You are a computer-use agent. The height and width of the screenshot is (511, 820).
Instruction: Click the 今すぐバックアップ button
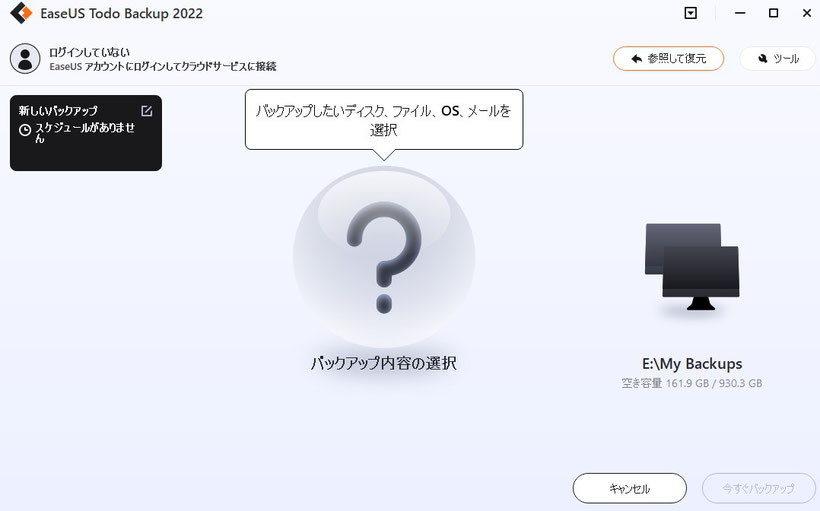[758, 489]
